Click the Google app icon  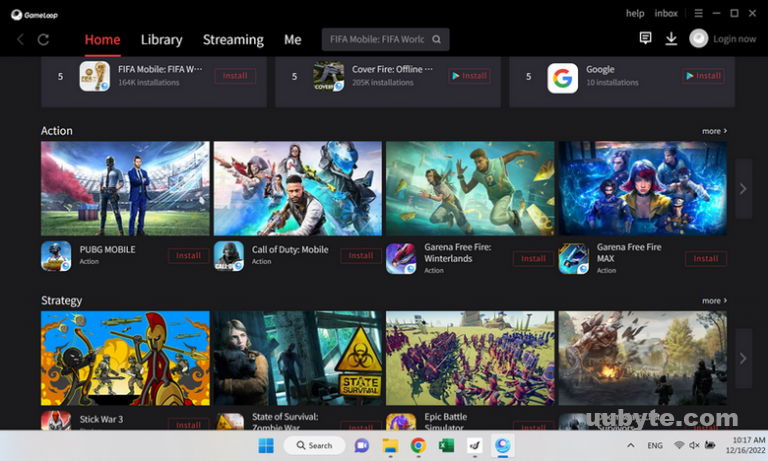click(x=562, y=78)
